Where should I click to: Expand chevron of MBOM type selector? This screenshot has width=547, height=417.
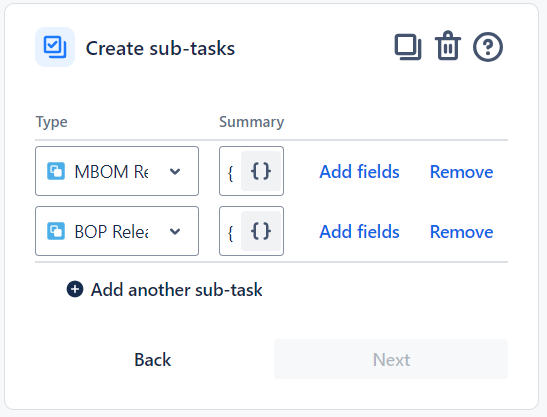pos(175,171)
